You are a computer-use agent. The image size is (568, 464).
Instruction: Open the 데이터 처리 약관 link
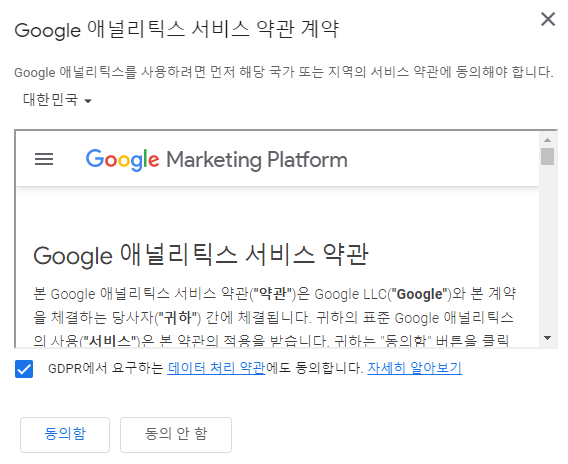[x=216, y=368]
